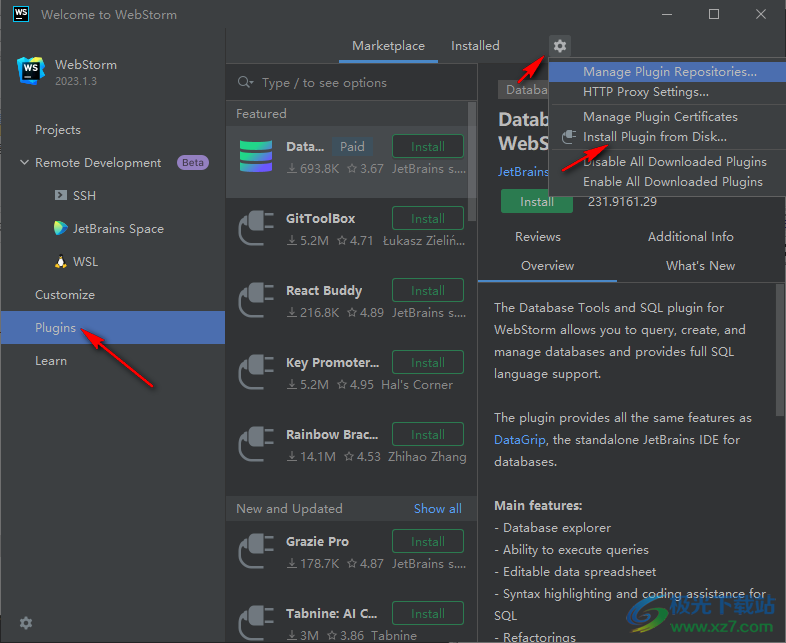Install the Tabnine plugin

click(428, 613)
